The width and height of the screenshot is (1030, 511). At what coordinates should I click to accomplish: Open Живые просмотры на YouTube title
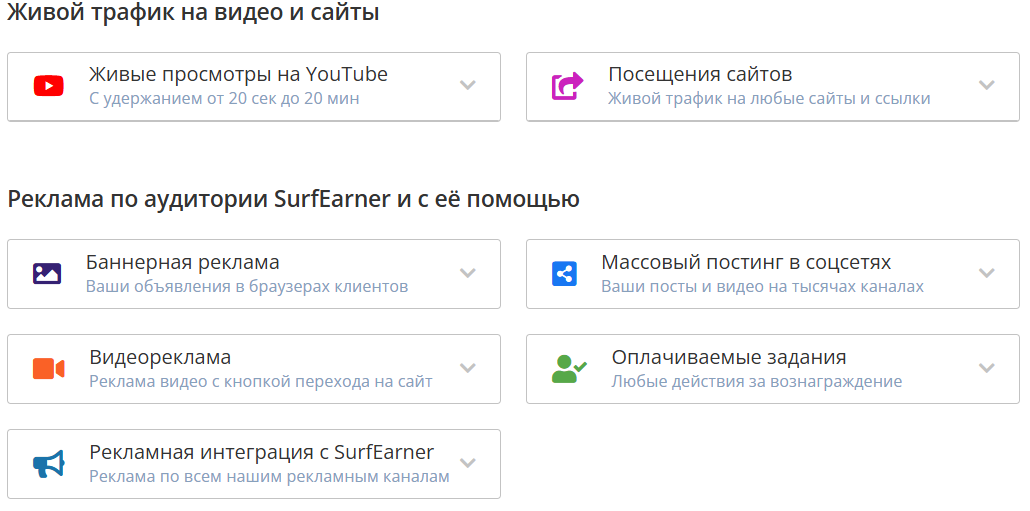(238, 74)
